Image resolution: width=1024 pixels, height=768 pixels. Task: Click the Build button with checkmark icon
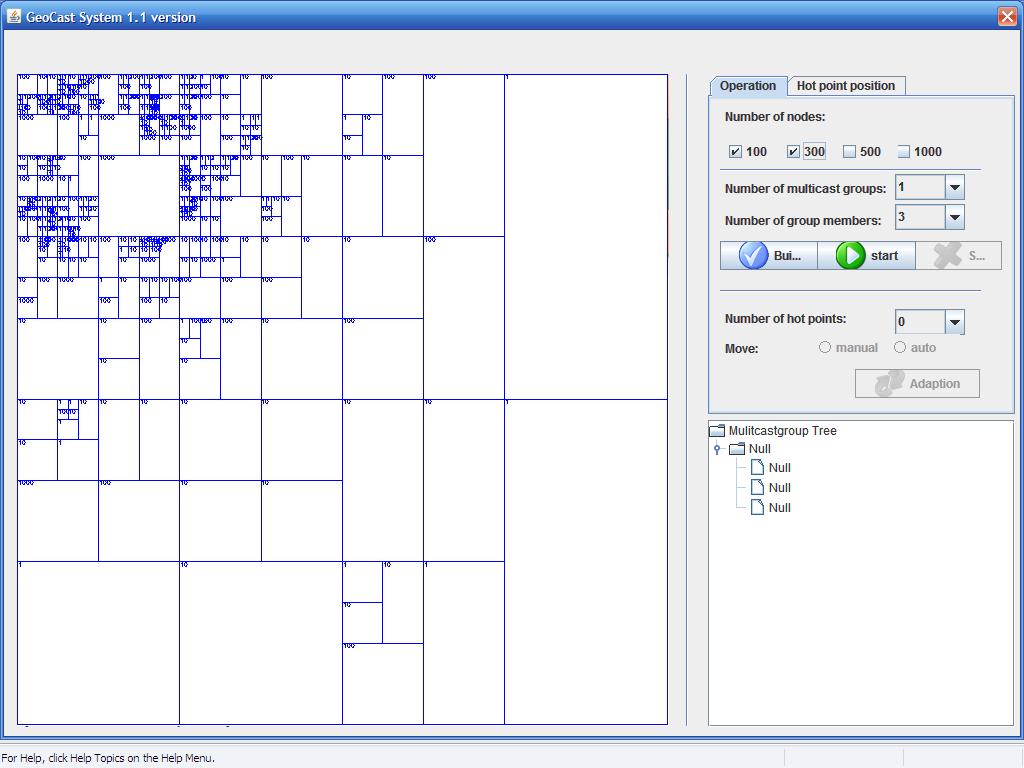tap(769, 256)
